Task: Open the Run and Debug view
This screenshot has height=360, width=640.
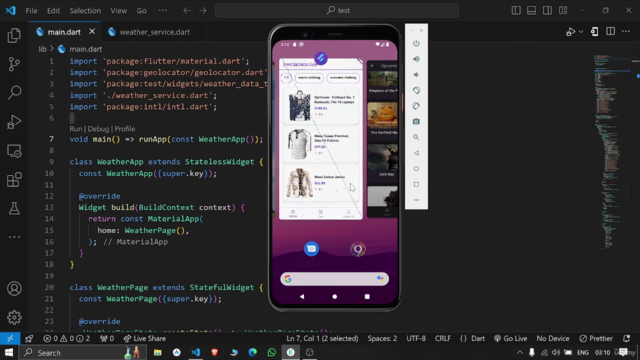Action: point(14,122)
